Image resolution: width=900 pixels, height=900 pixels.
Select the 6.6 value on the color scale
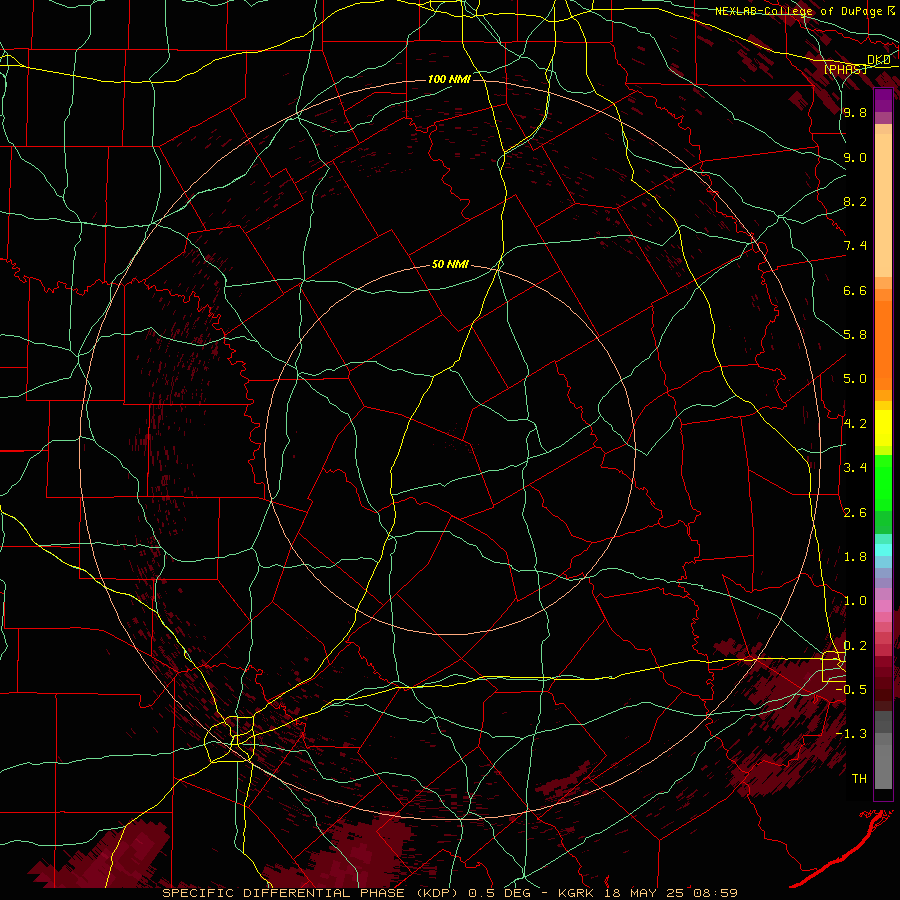click(x=855, y=290)
